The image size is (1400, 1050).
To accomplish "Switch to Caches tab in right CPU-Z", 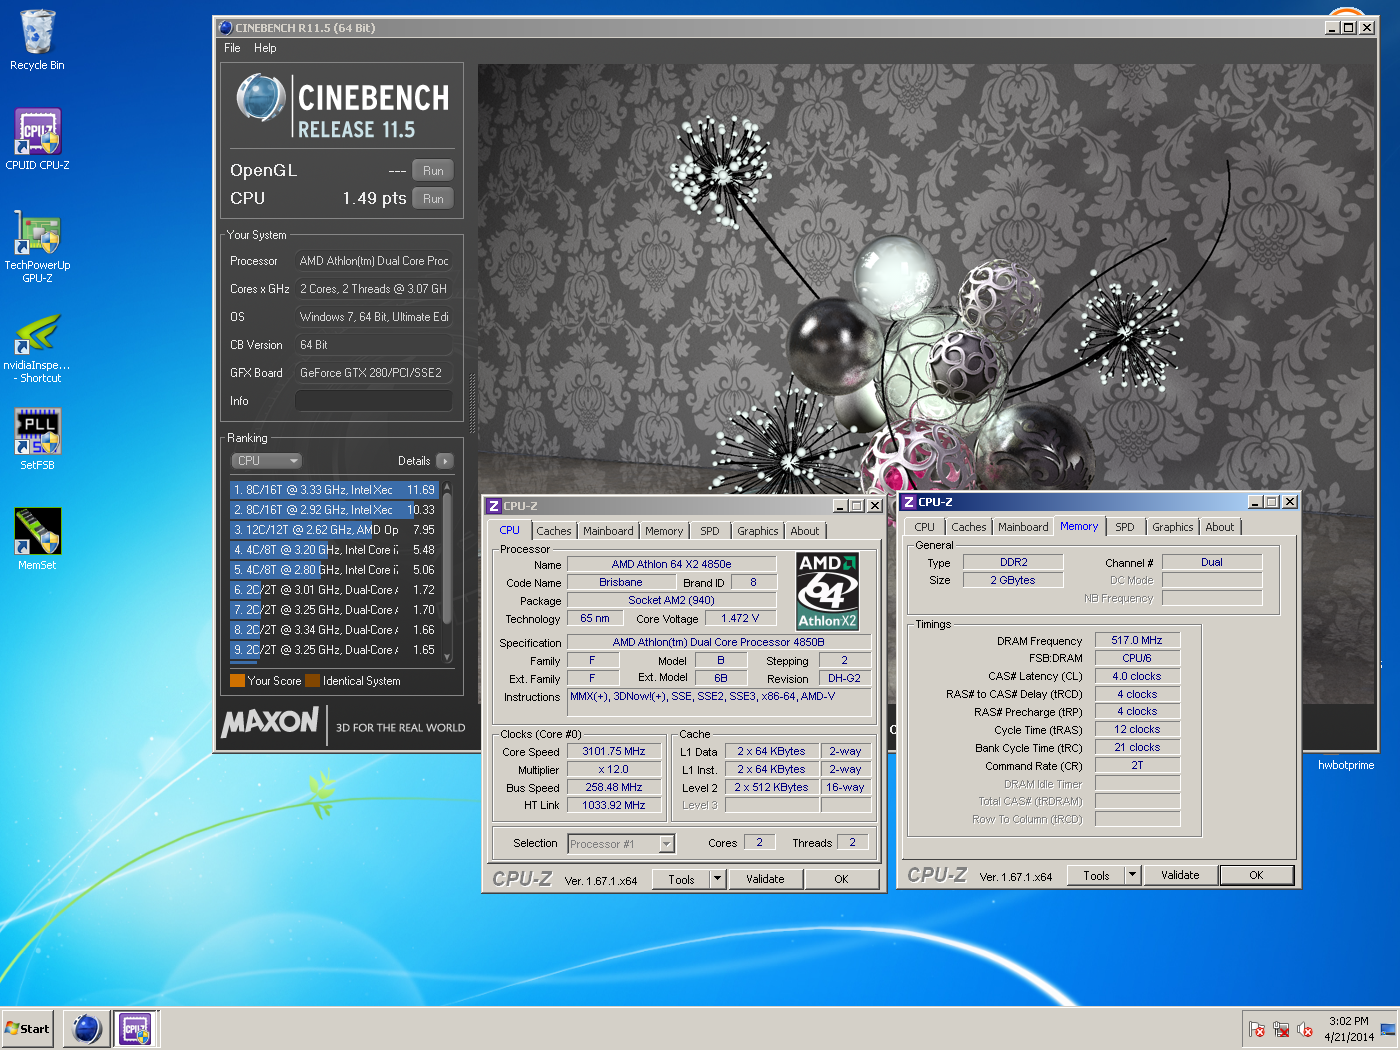I will tap(969, 527).
